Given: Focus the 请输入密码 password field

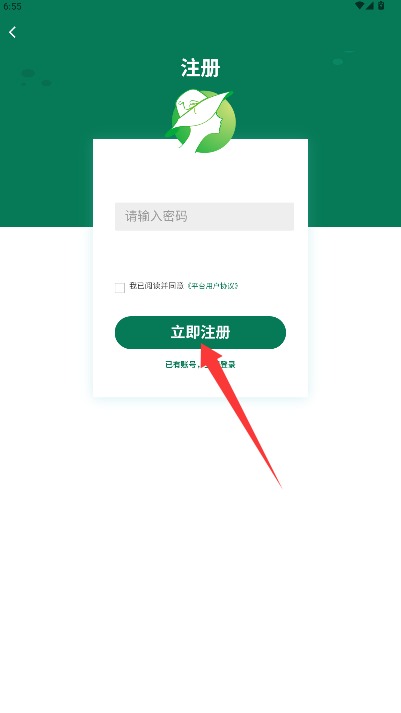Looking at the screenshot, I should (204, 216).
